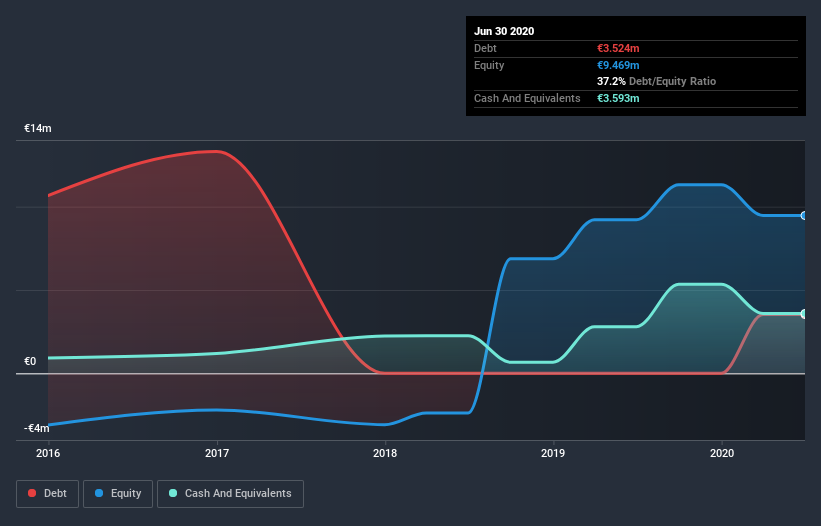Click the €3.524m debt value

[x=618, y=48]
